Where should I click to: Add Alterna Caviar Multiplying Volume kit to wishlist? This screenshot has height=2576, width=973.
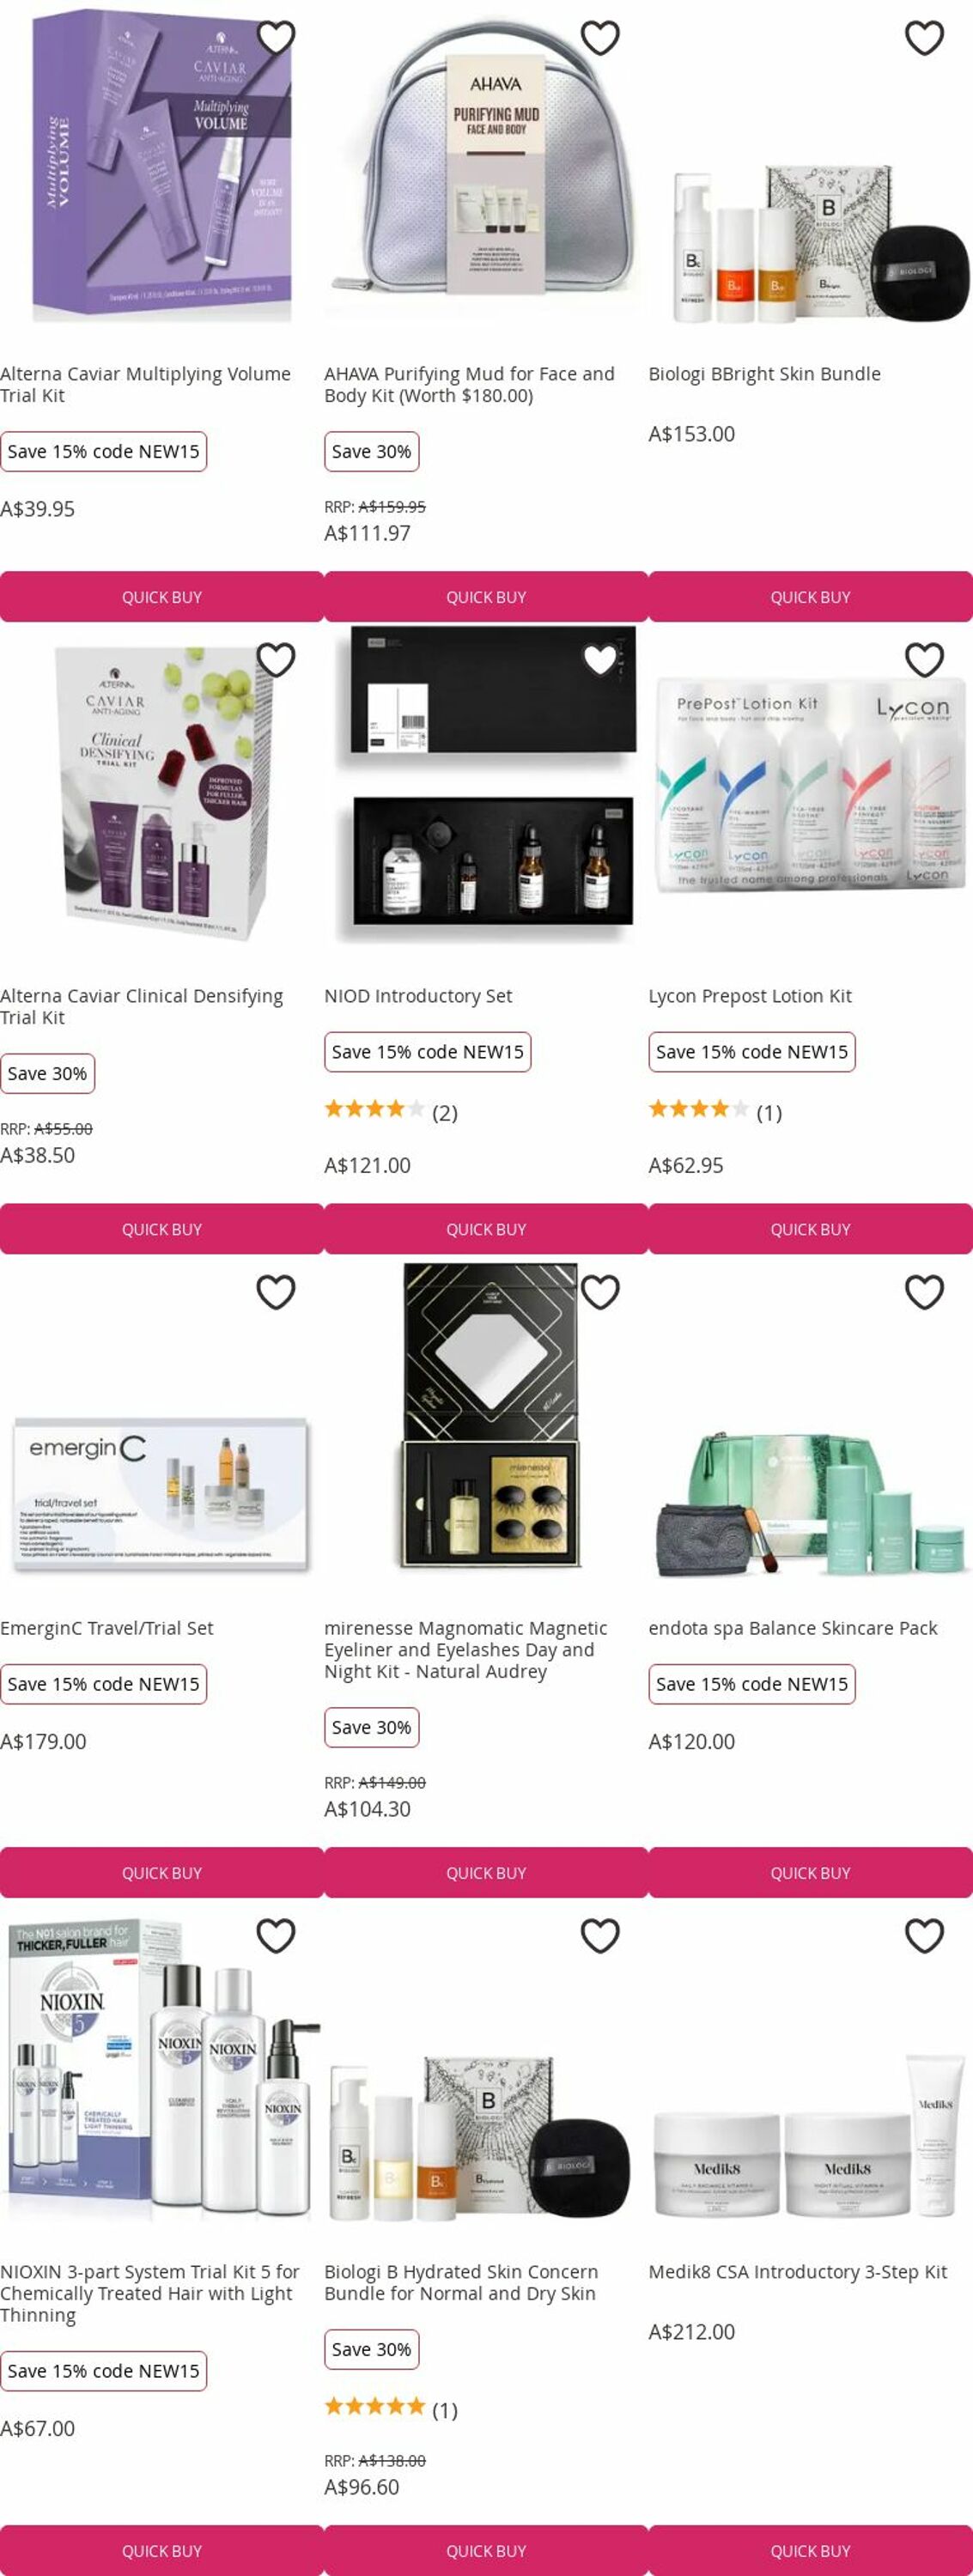pos(276,38)
